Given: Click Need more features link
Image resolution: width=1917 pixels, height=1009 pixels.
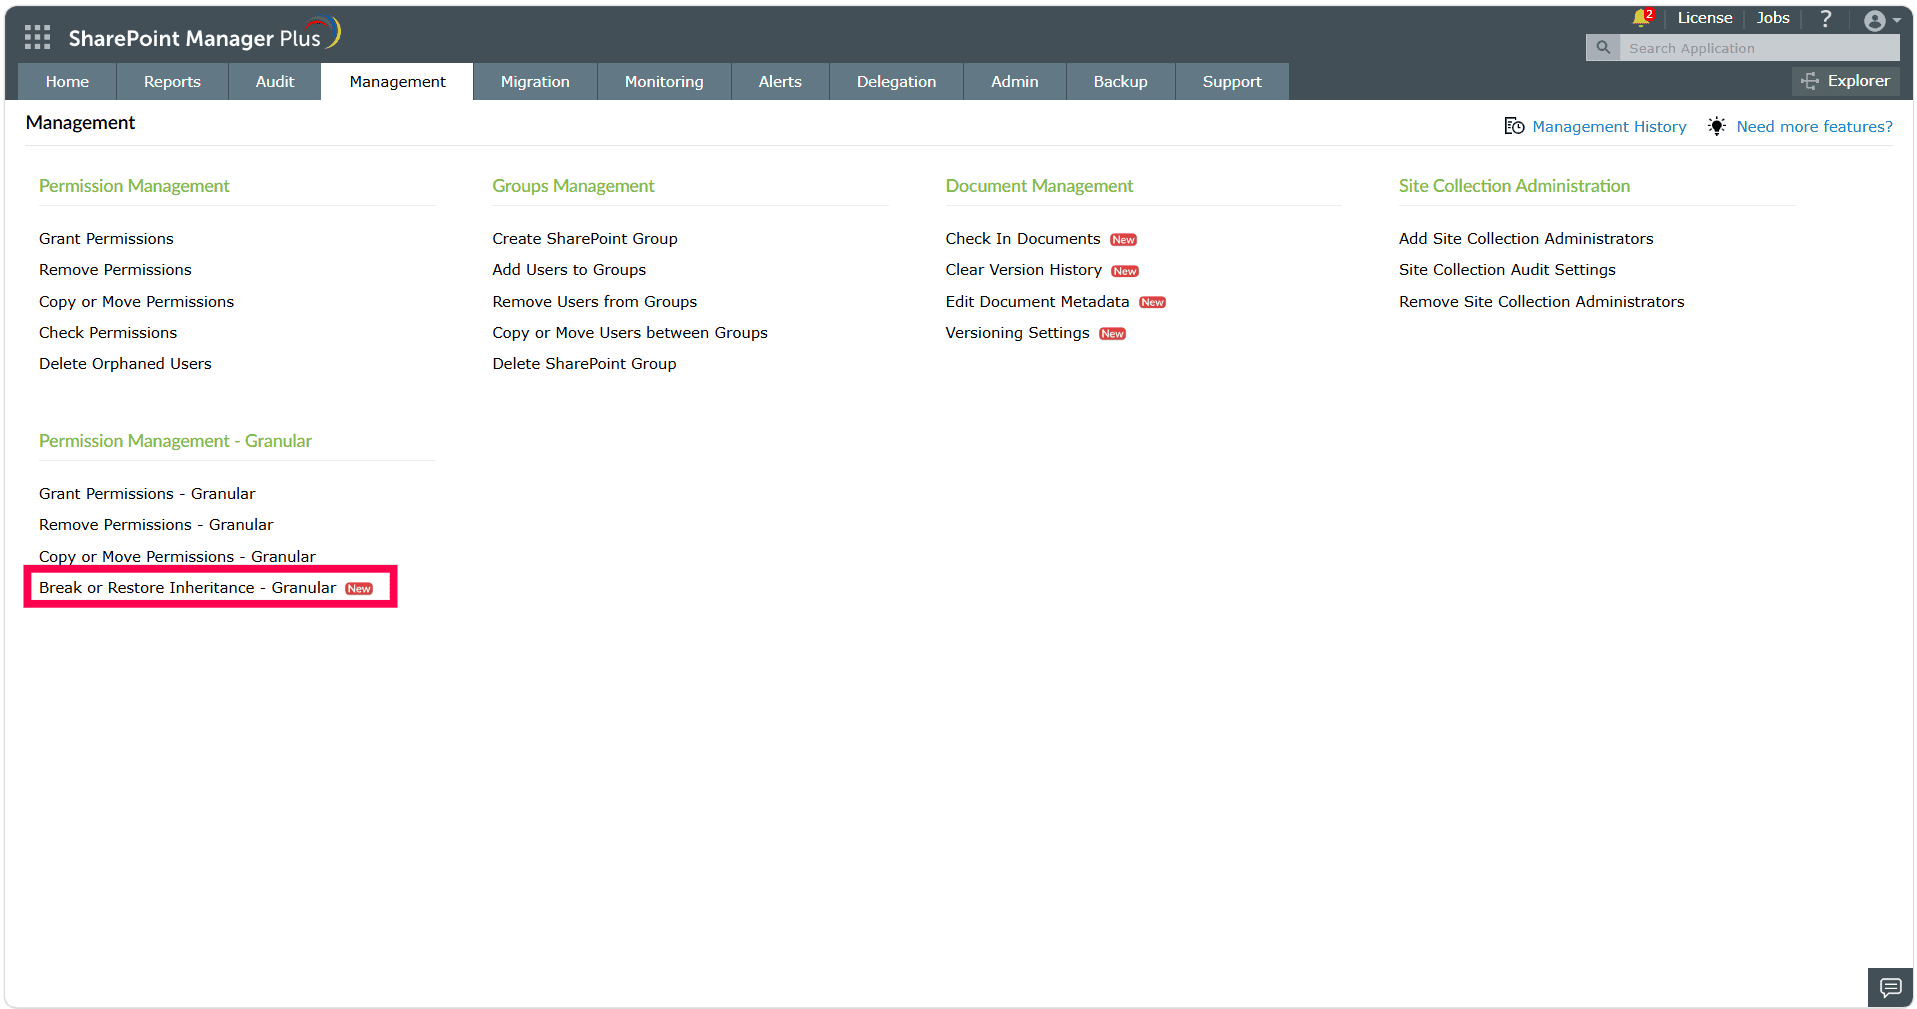Looking at the screenshot, I should 1814,127.
